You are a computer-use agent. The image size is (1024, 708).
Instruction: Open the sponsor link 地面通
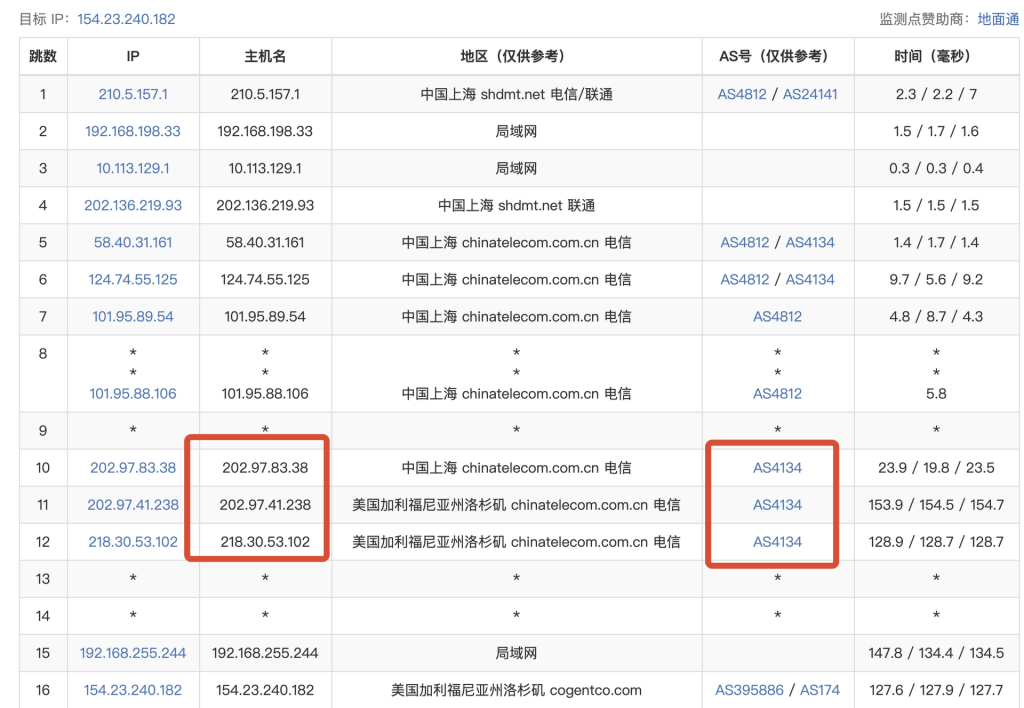click(998, 19)
